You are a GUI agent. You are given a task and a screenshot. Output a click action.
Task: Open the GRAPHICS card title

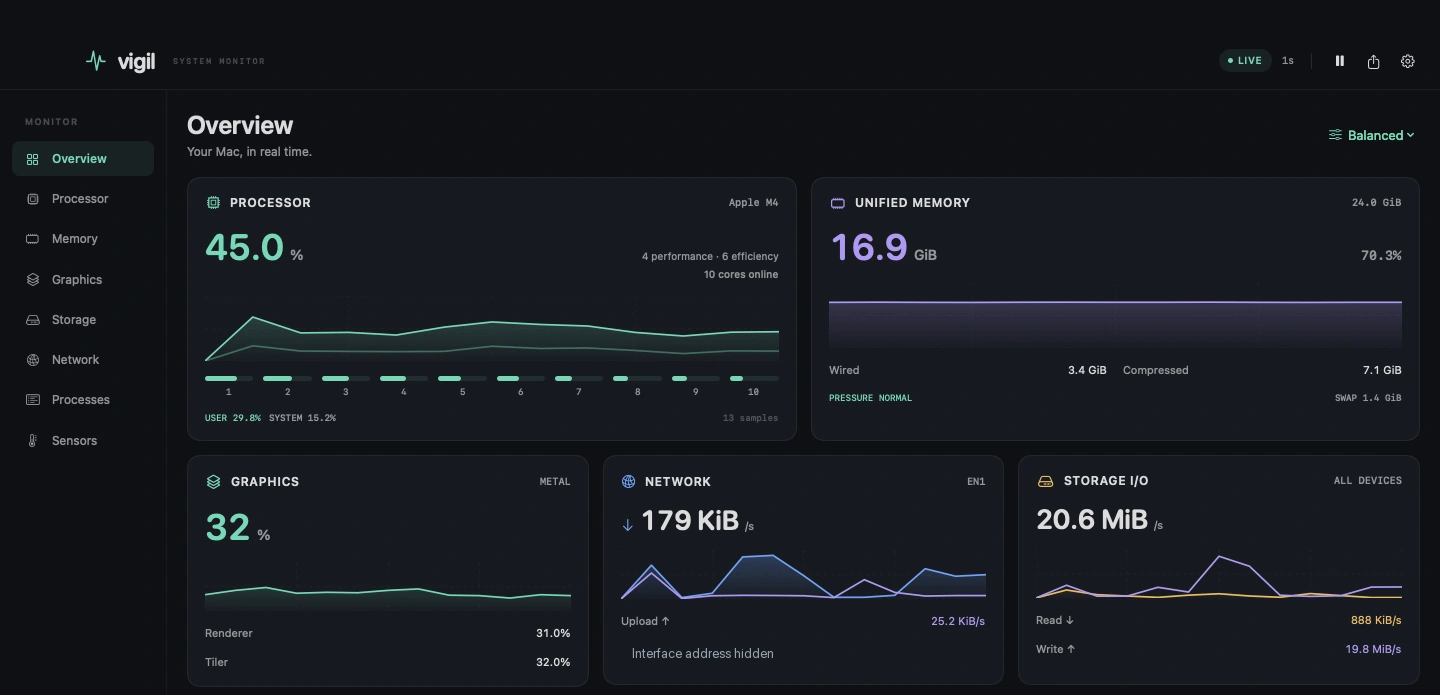[265, 482]
